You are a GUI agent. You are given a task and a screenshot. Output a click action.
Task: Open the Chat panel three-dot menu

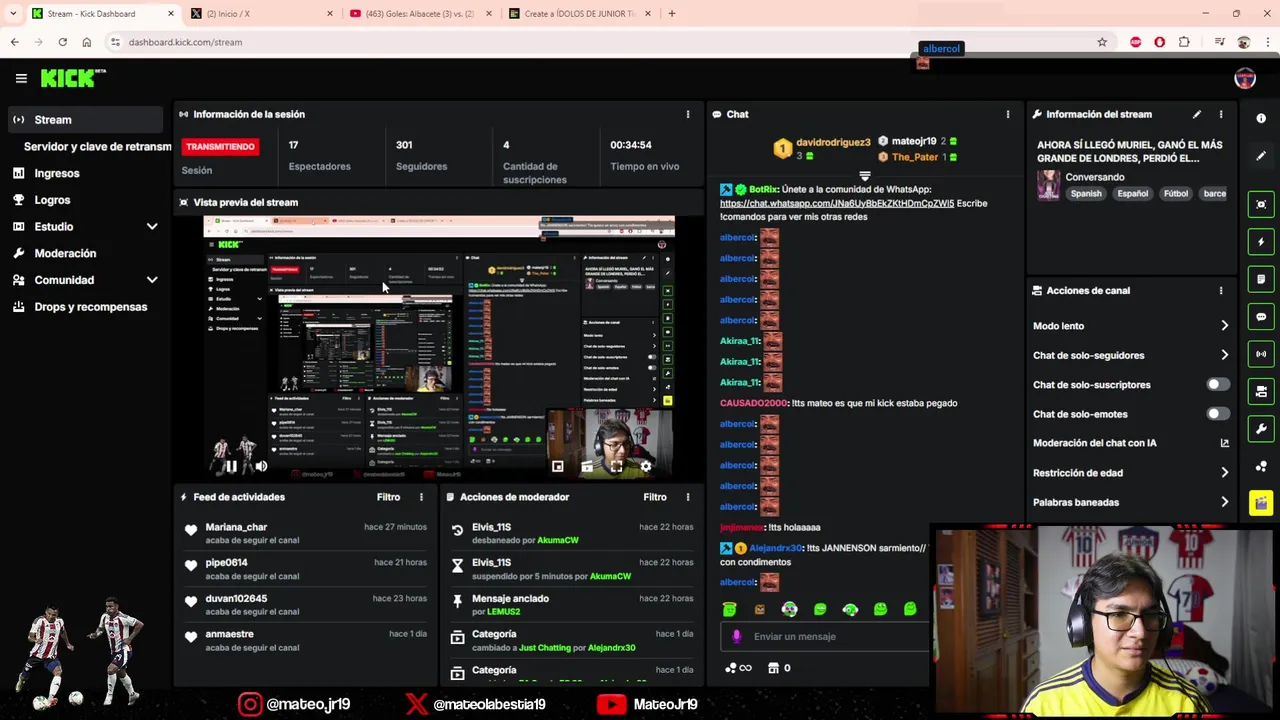point(1008,114)
